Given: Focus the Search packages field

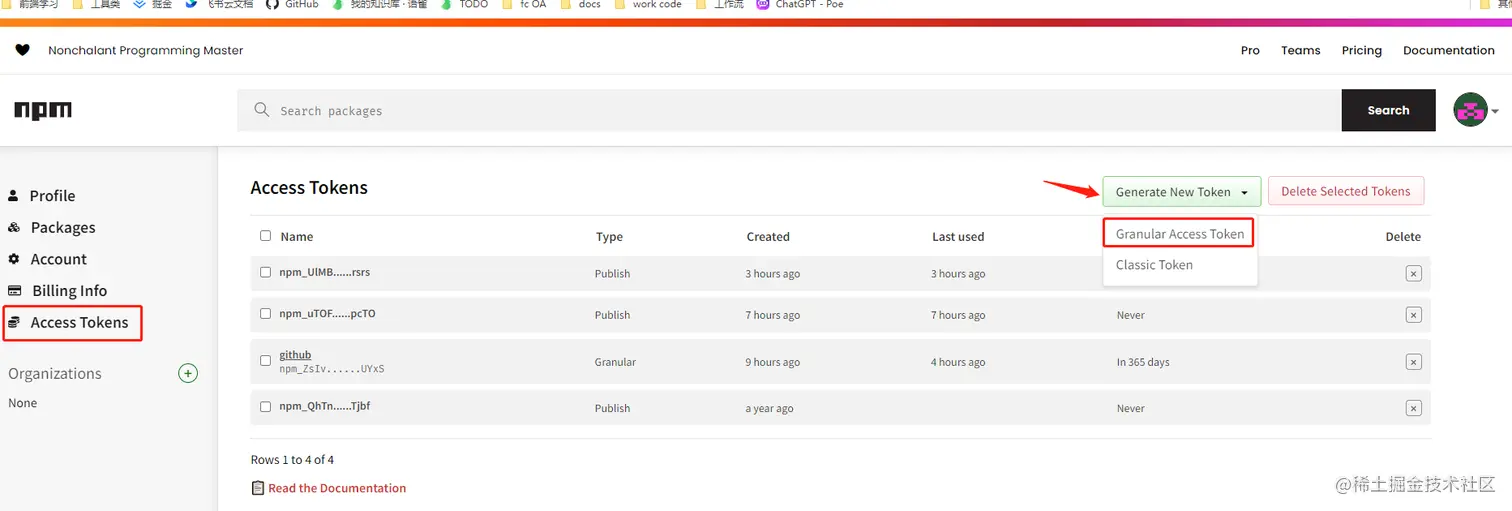Looking at the screenshot, I should click(789, 110).
